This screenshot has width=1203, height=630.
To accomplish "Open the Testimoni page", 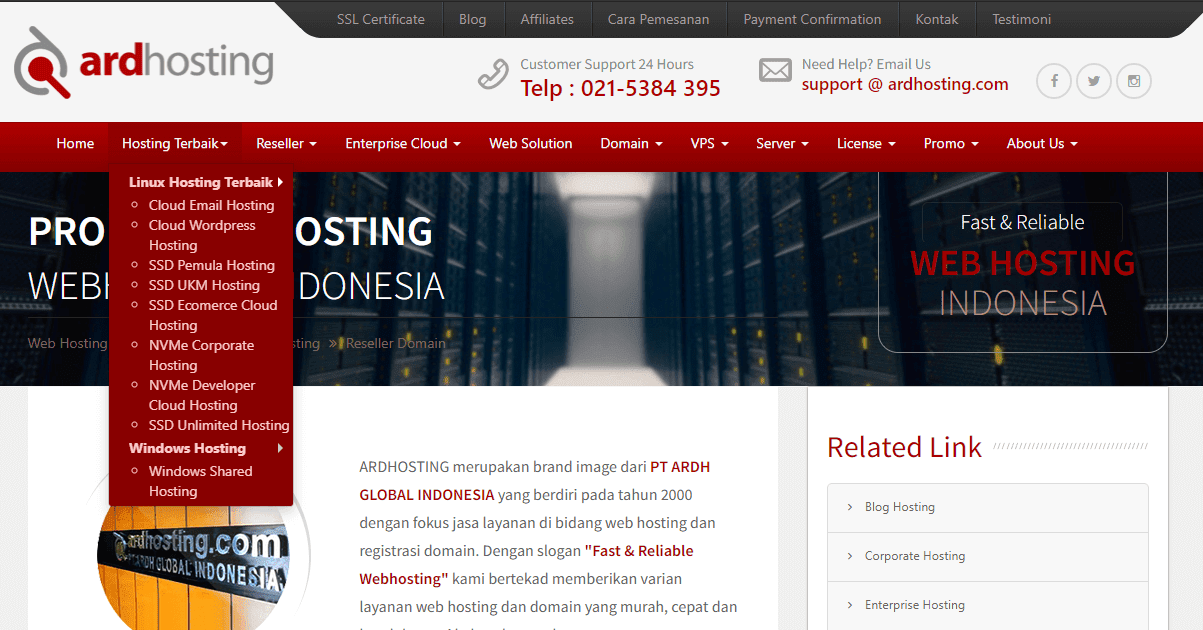I will [1021, 19].
